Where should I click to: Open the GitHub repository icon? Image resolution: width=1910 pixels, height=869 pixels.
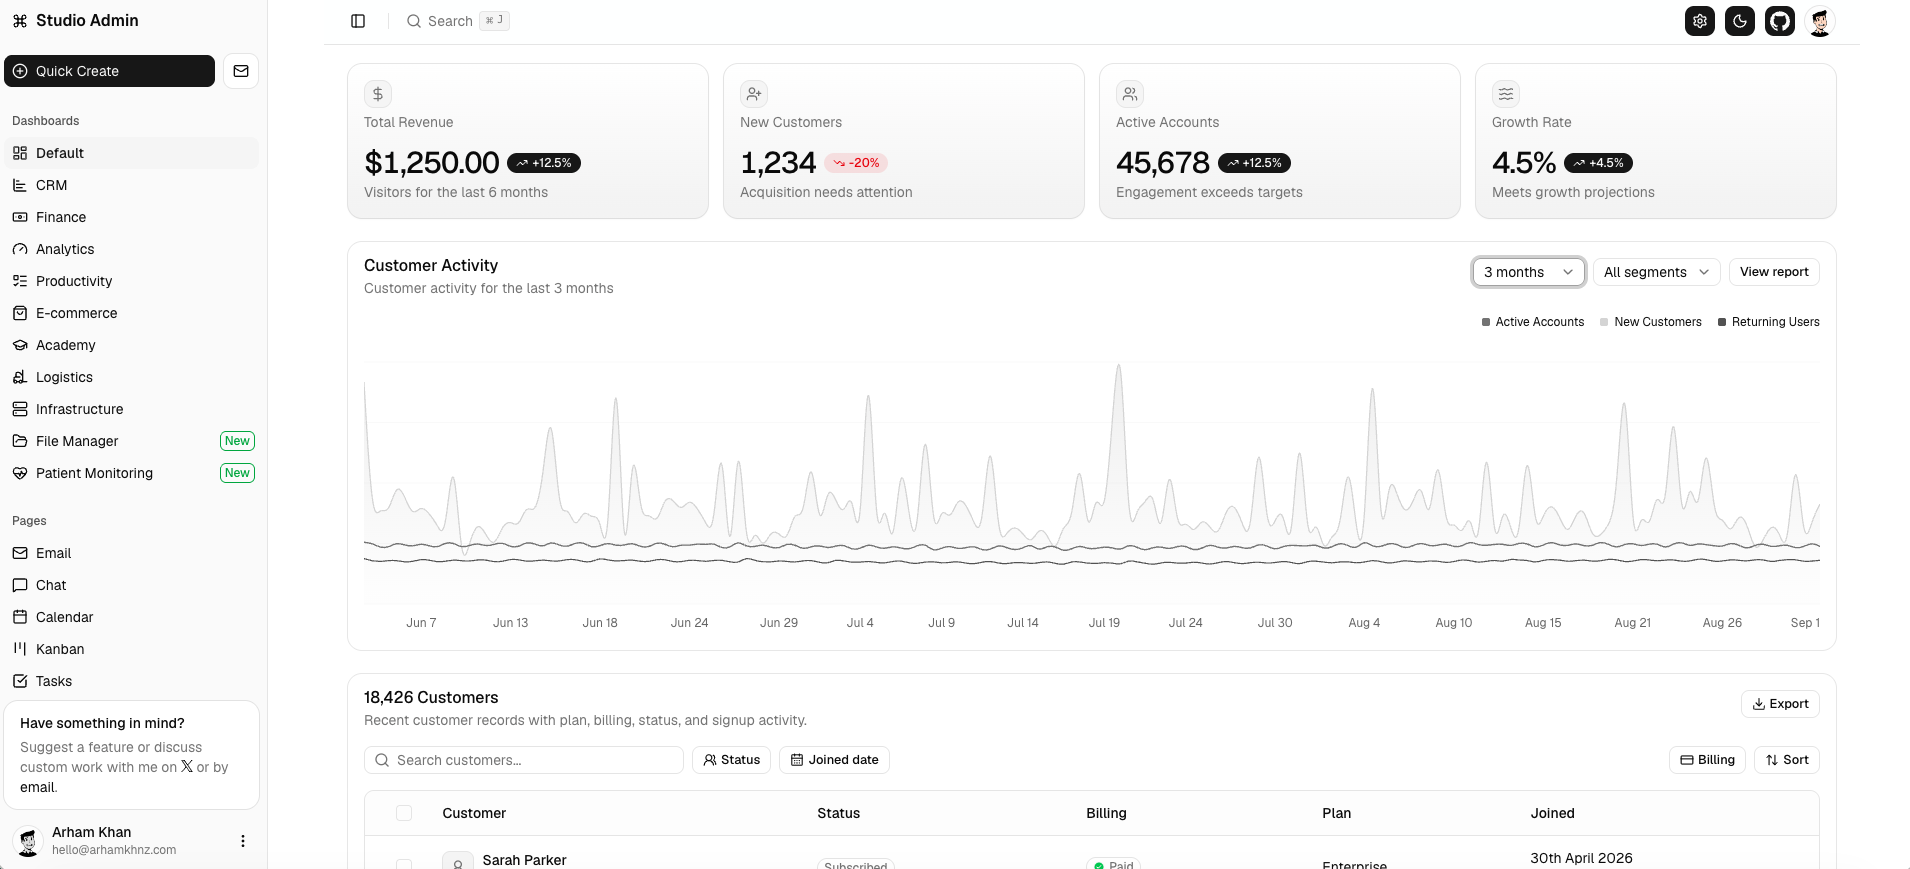[x=1780, y=21]
